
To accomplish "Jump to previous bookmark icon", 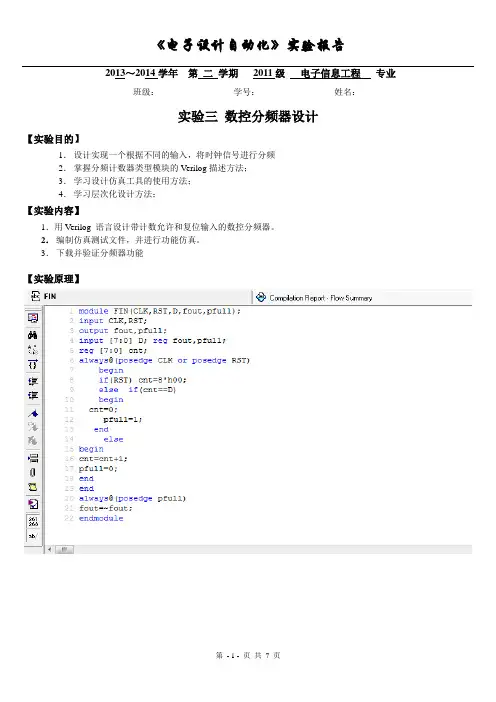I will click(x=33, y=441).
